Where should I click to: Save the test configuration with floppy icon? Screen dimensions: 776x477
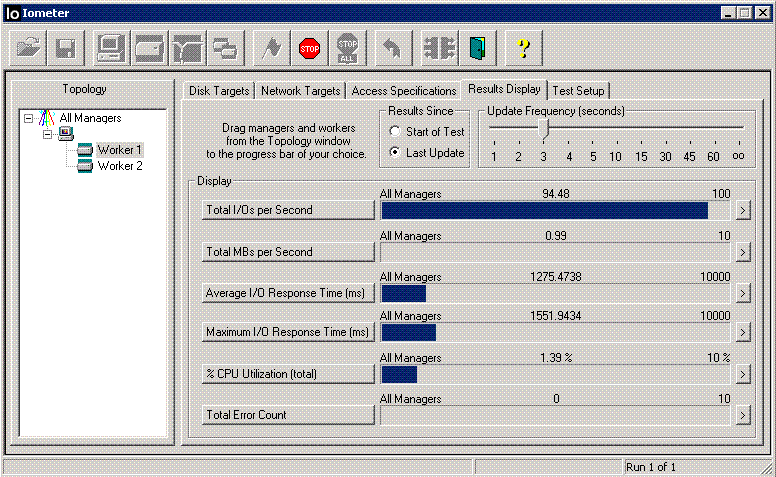[66, 48]
